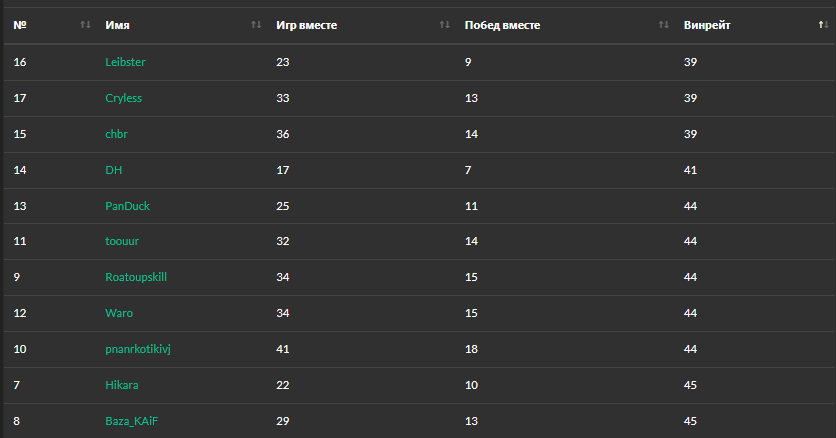Select Roatoupskill player link

click(x=136, y=277)
